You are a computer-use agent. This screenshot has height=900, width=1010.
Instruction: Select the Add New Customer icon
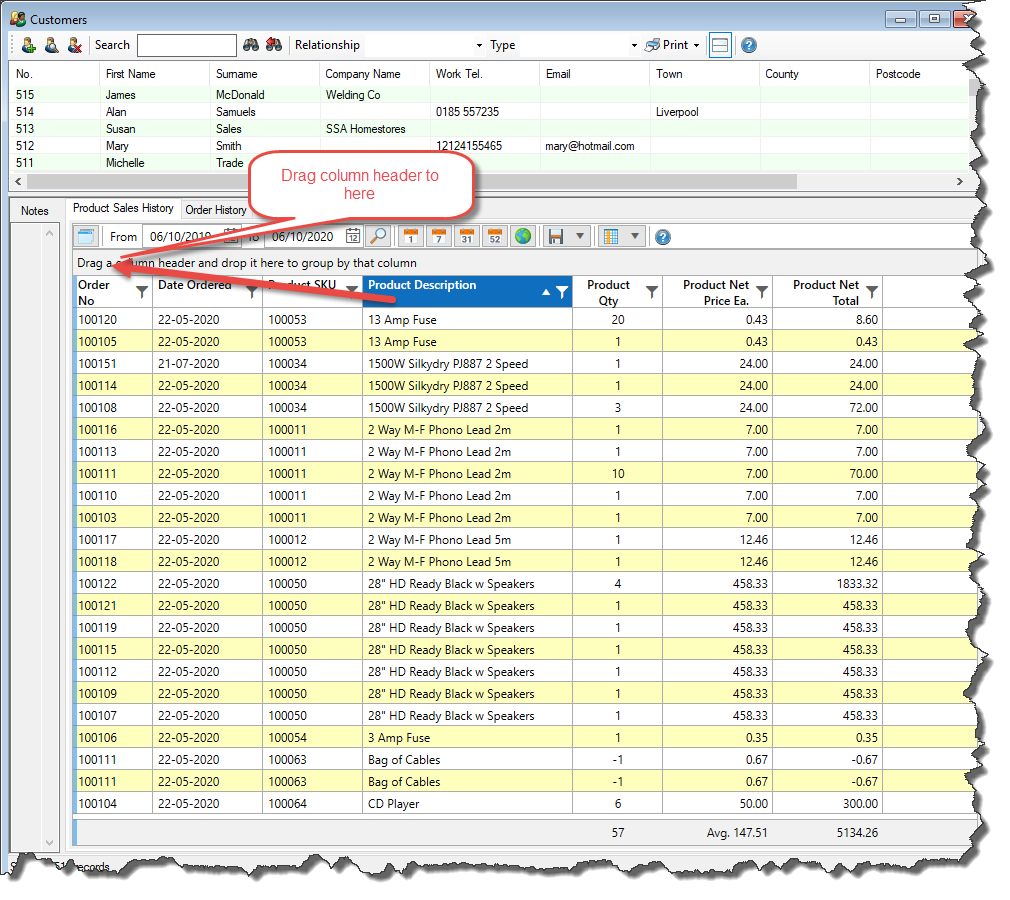click(28, 45)
